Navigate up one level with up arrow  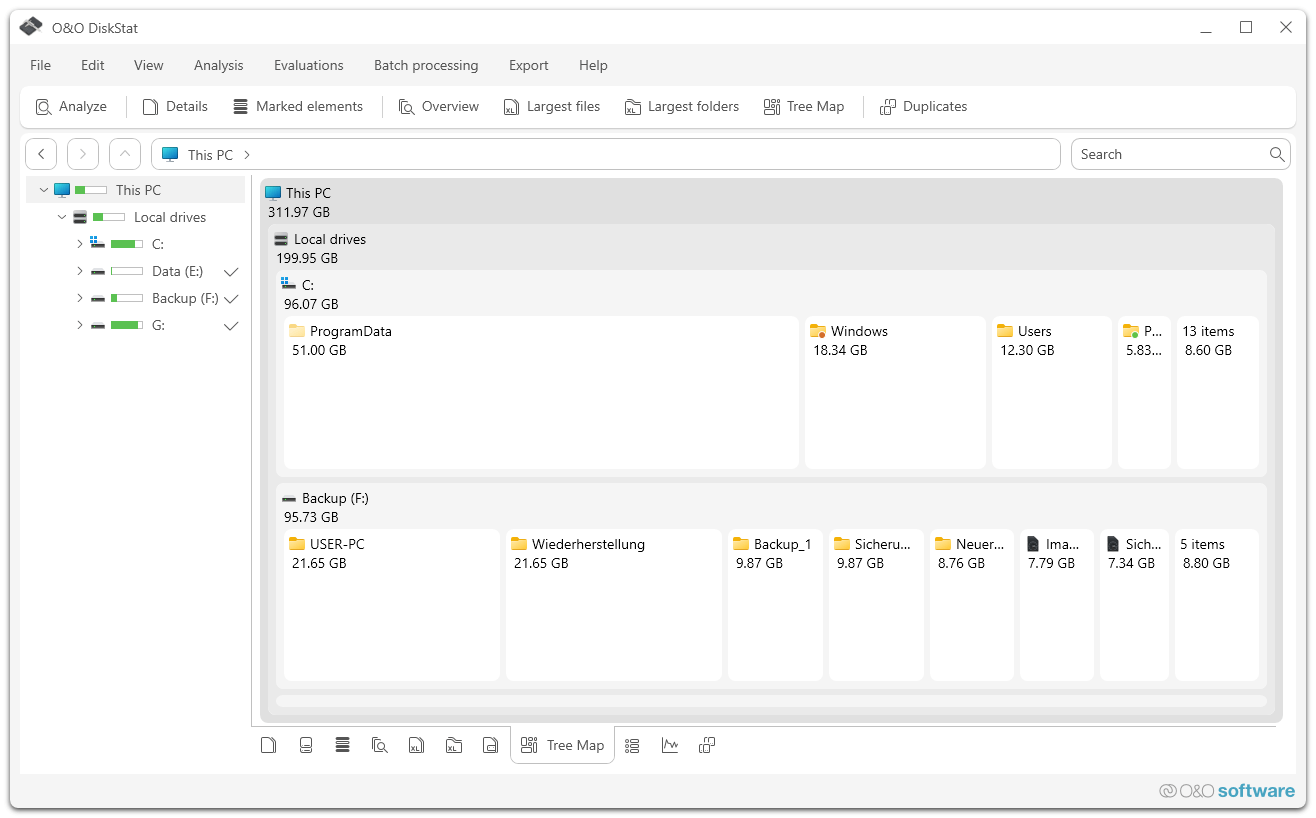pyautogui.click(x=125, y=154)
